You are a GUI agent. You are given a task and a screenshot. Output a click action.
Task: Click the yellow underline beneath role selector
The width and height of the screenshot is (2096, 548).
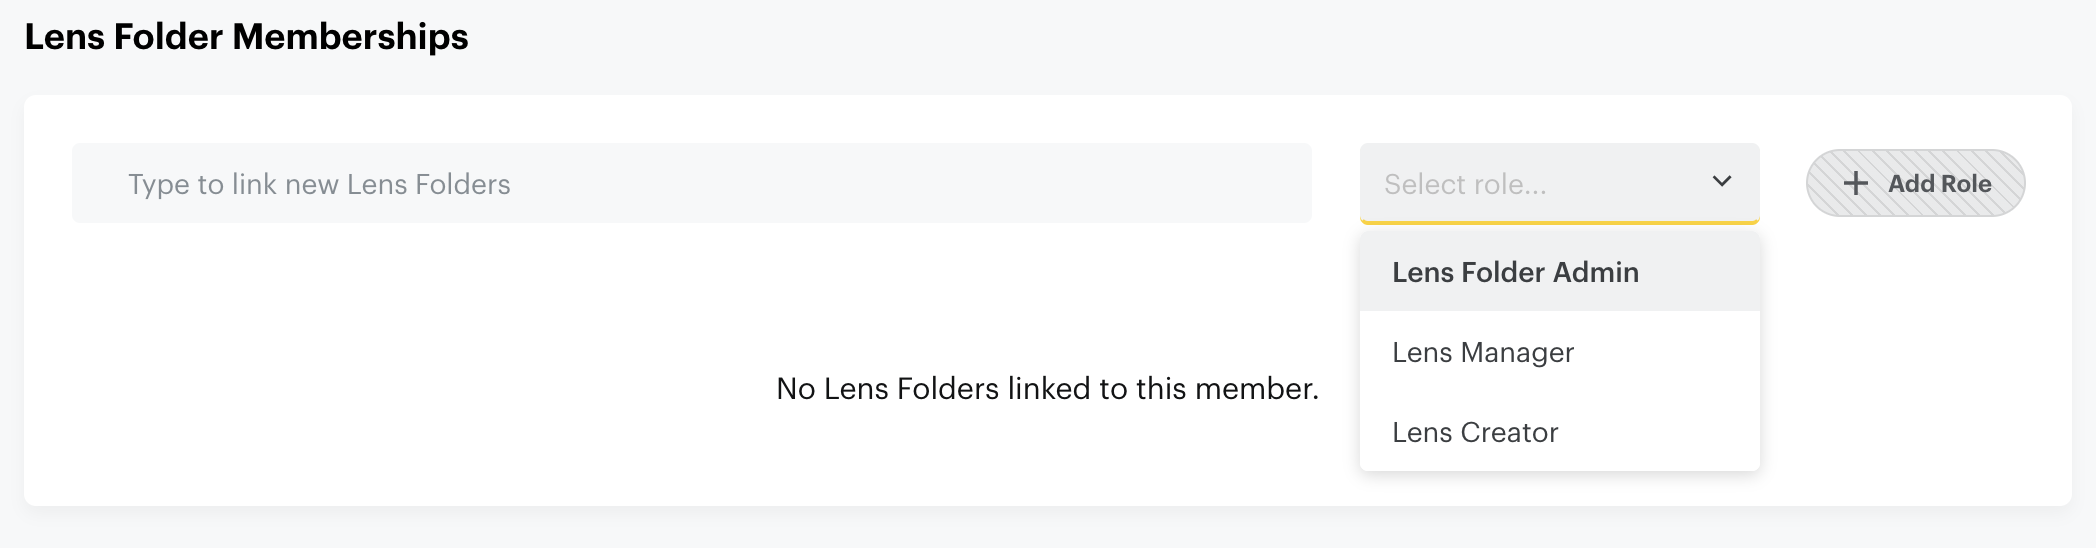pyautogui.click(x=1558, y=221)
